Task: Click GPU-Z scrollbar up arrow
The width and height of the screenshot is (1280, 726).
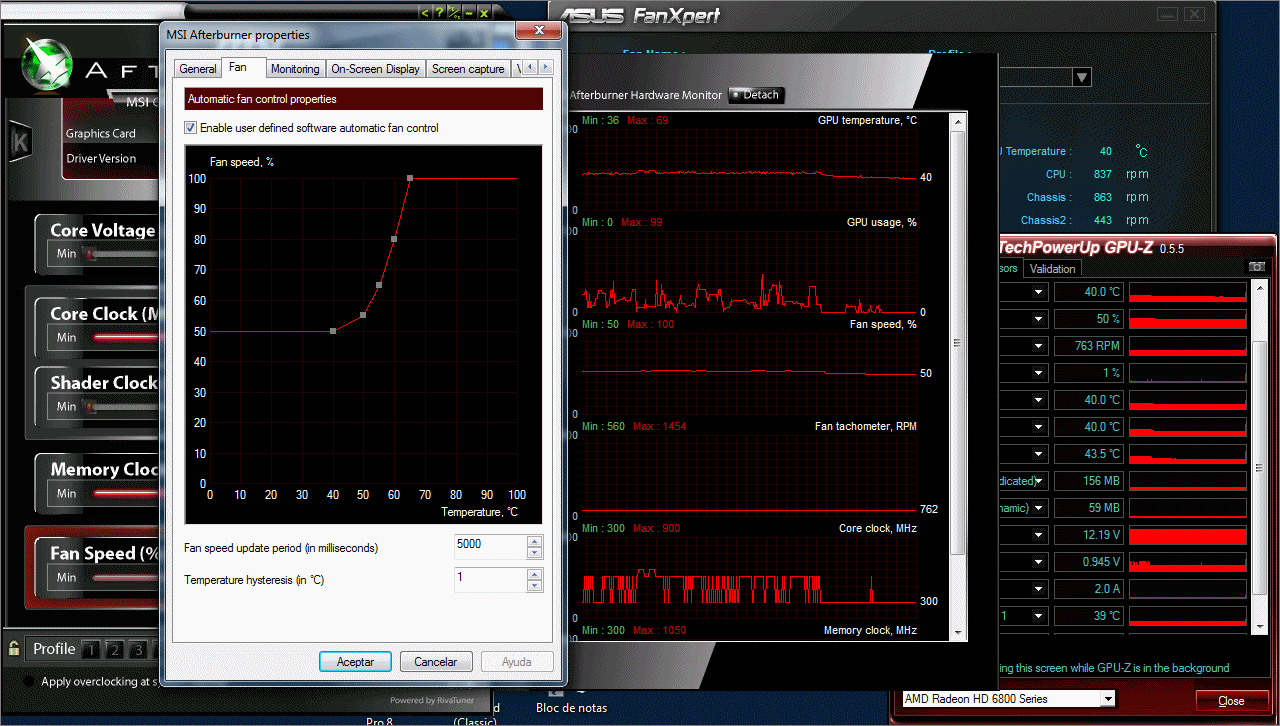Action: point(1262,288)
